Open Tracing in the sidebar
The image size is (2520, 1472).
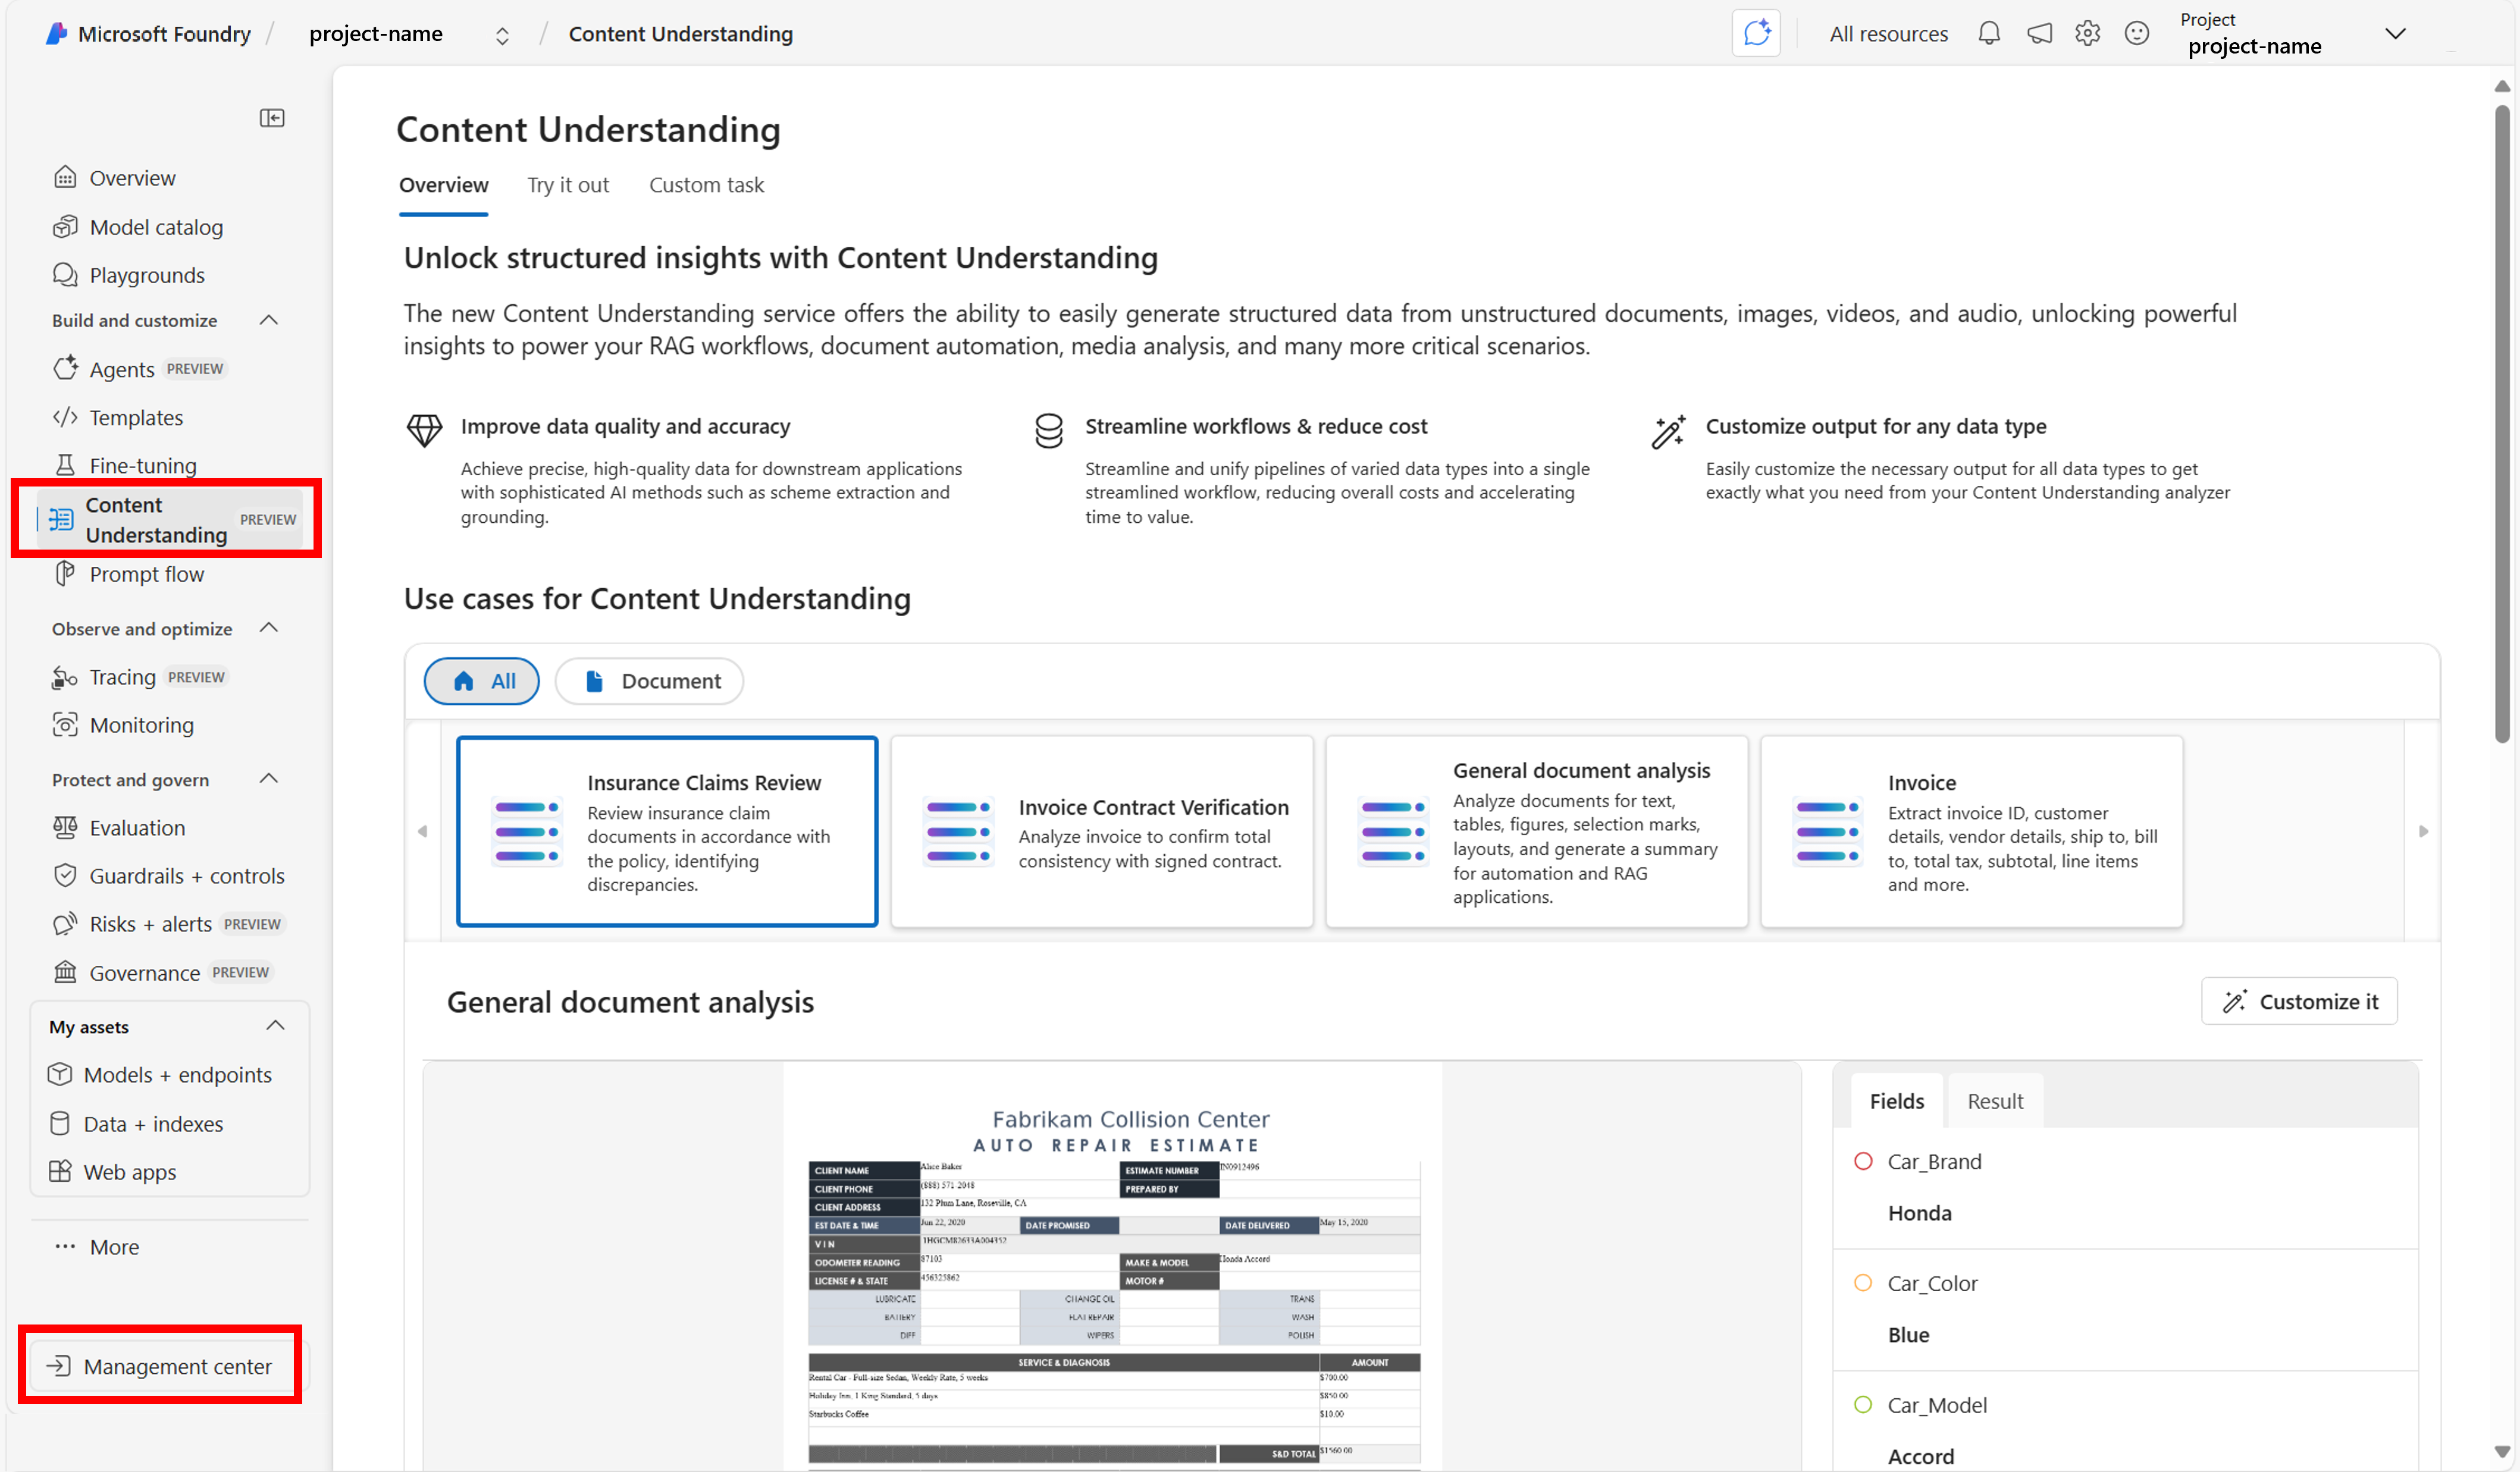140,677
